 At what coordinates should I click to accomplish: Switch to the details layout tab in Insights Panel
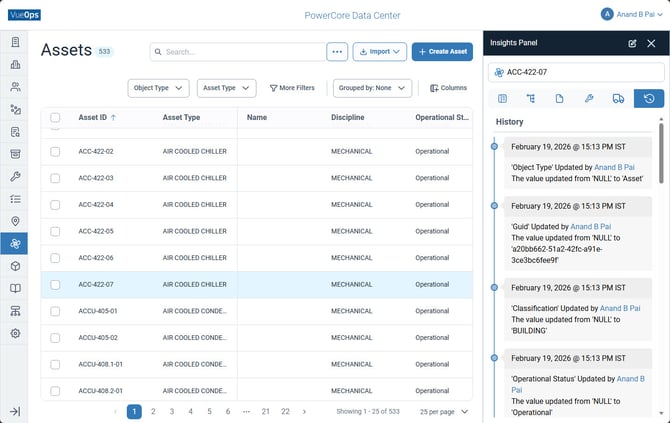502,99
